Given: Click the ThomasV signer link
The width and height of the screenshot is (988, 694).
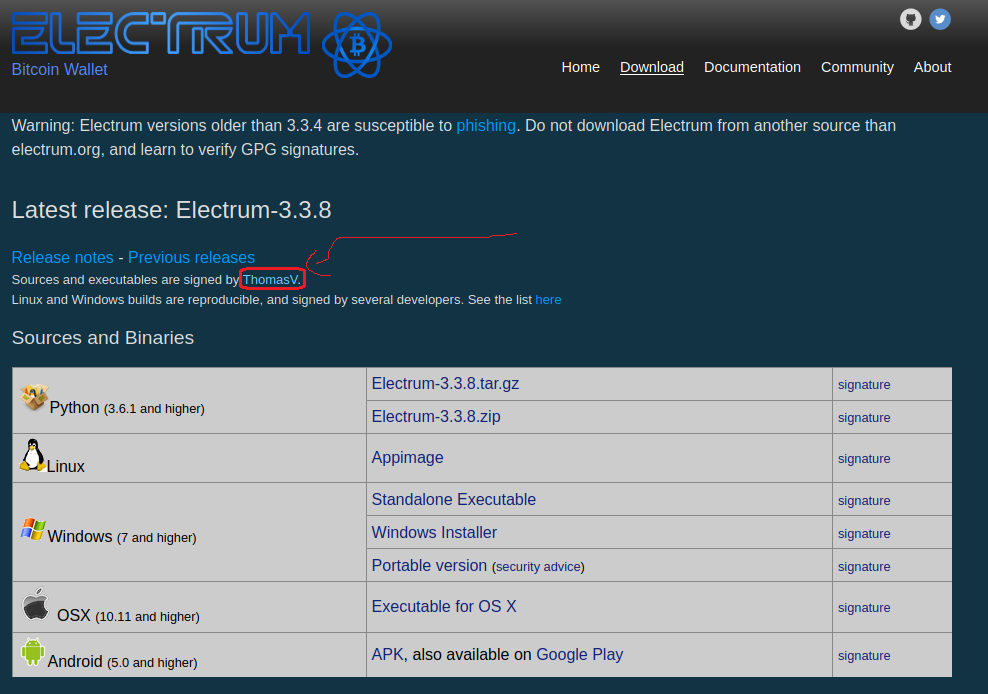Looking at the screenshot, I should [270, 279].
